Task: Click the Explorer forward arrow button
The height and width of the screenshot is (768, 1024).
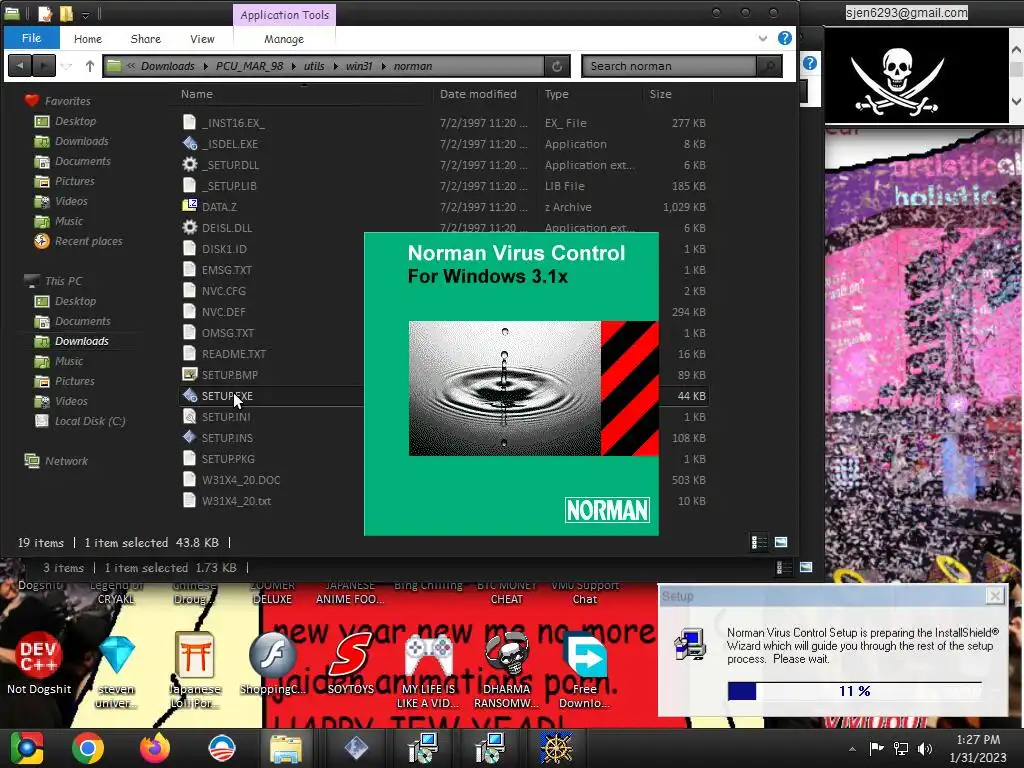Action: tap(44, 65)
